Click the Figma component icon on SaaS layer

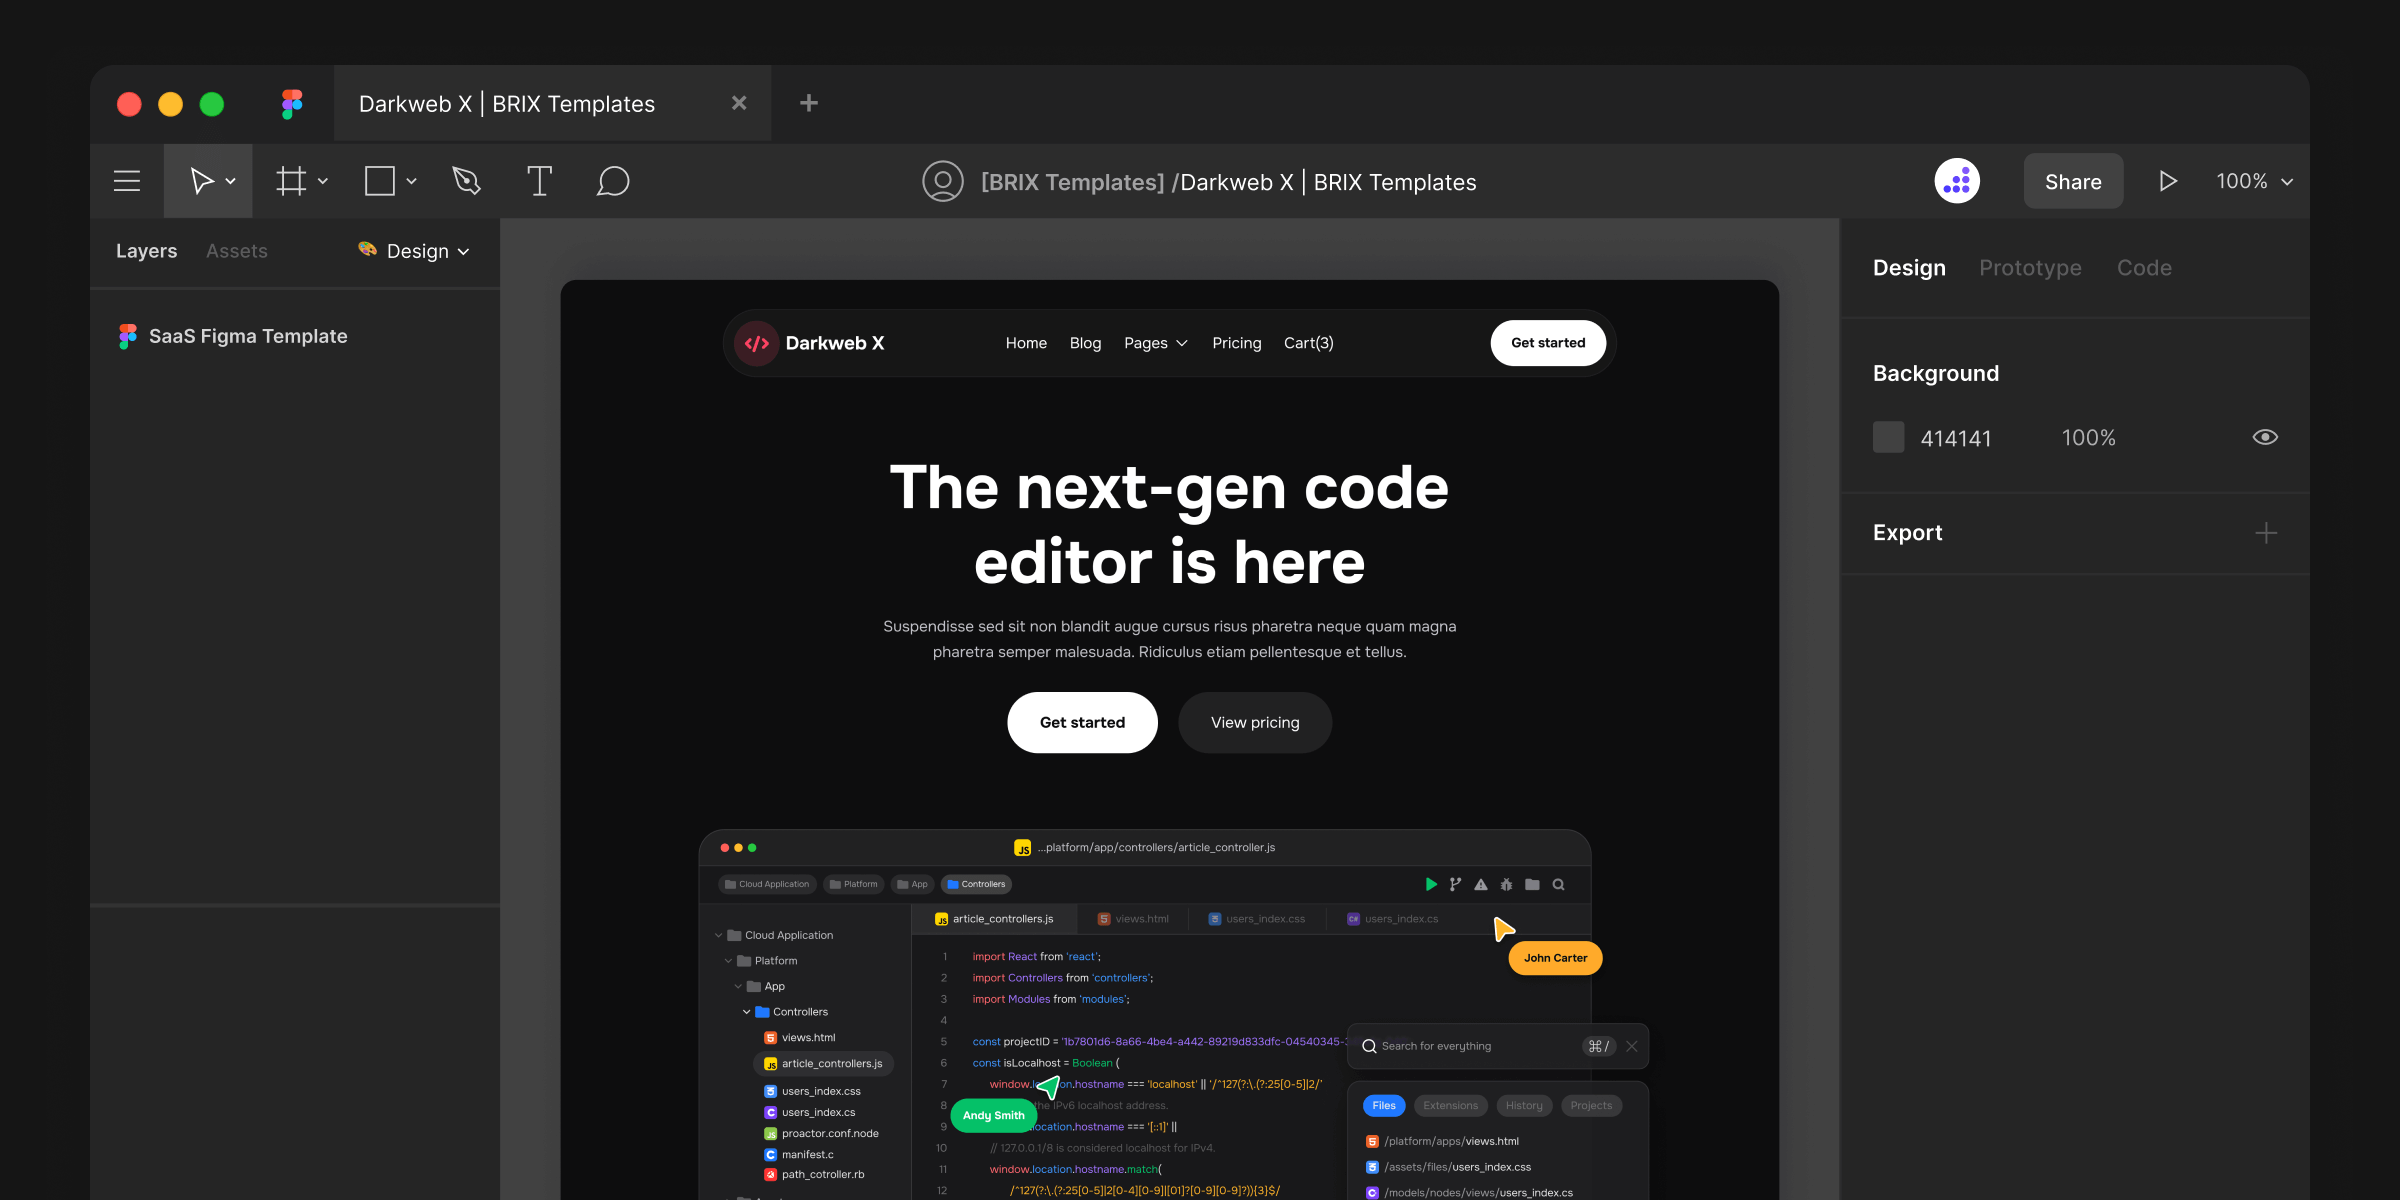point(127,335)
